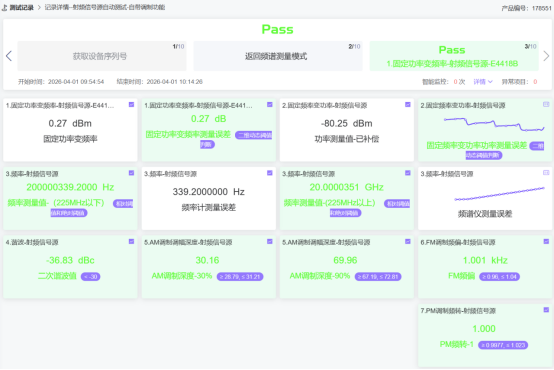The image size is (554, 370).
Task: Click corner icon on 0.27 dB card
Action: click(x=270, y=105)
